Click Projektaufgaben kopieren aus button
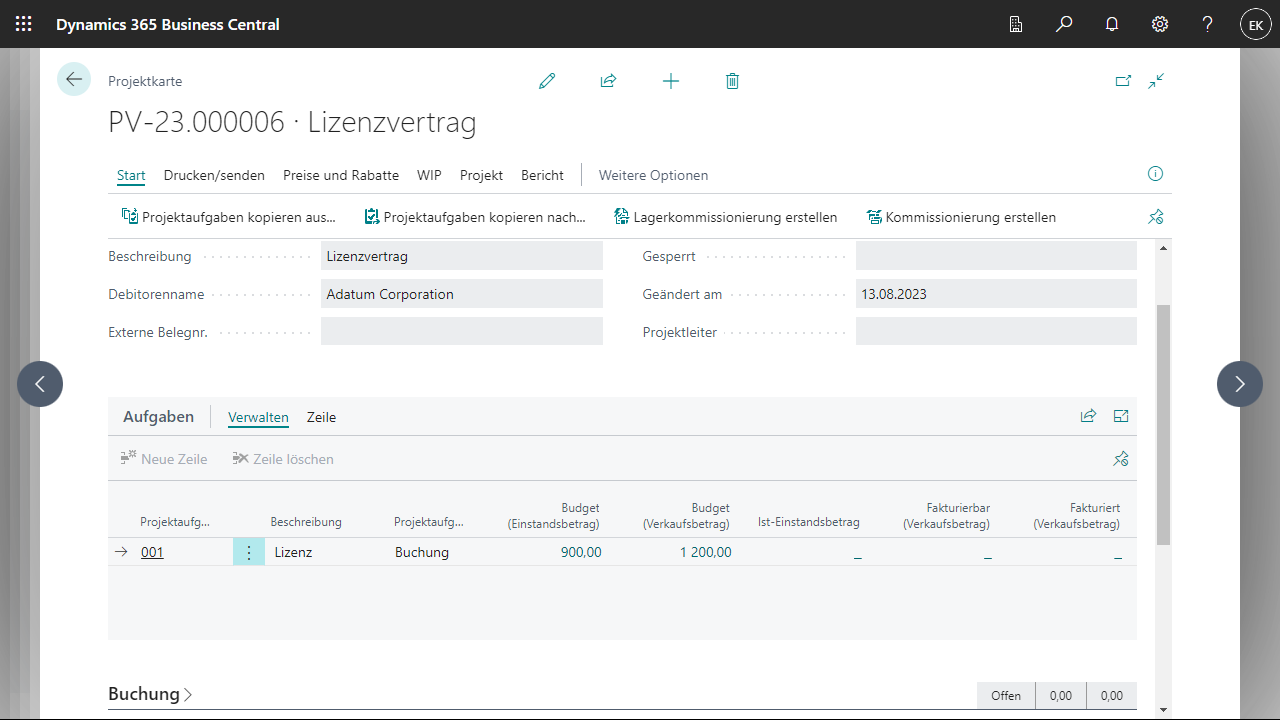1280x720 pixels. point(229,217)
